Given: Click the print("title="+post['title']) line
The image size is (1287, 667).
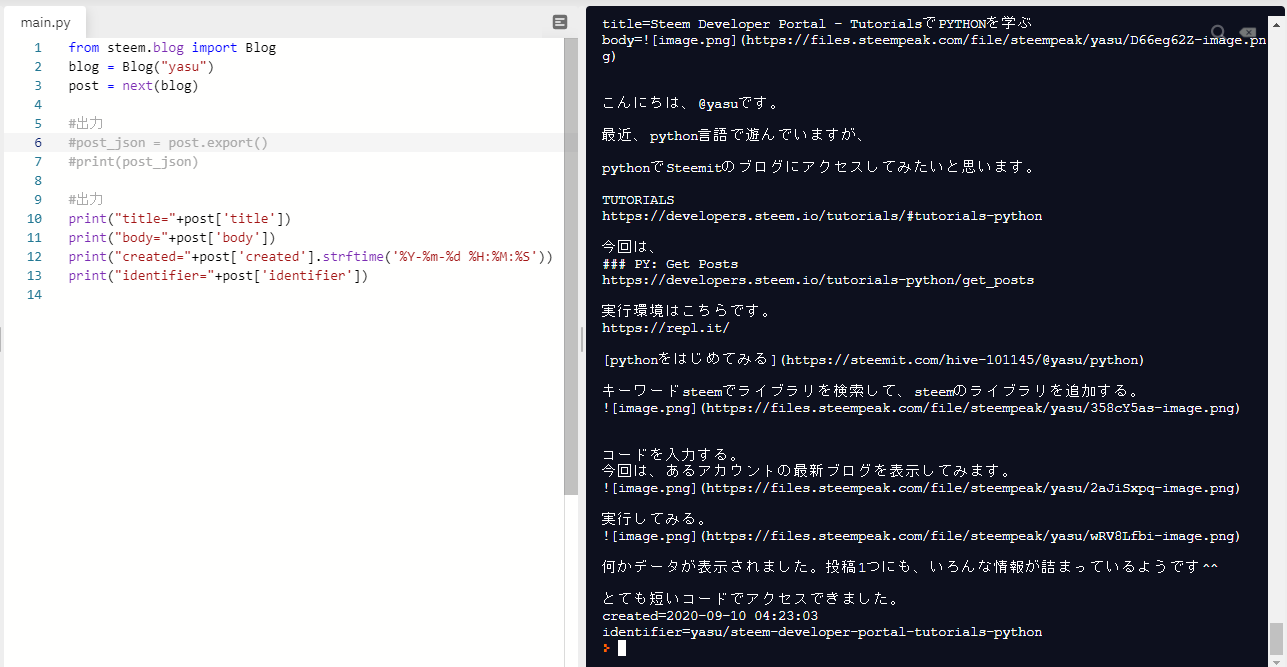Looking at the screenshot, I should (180, 219).
